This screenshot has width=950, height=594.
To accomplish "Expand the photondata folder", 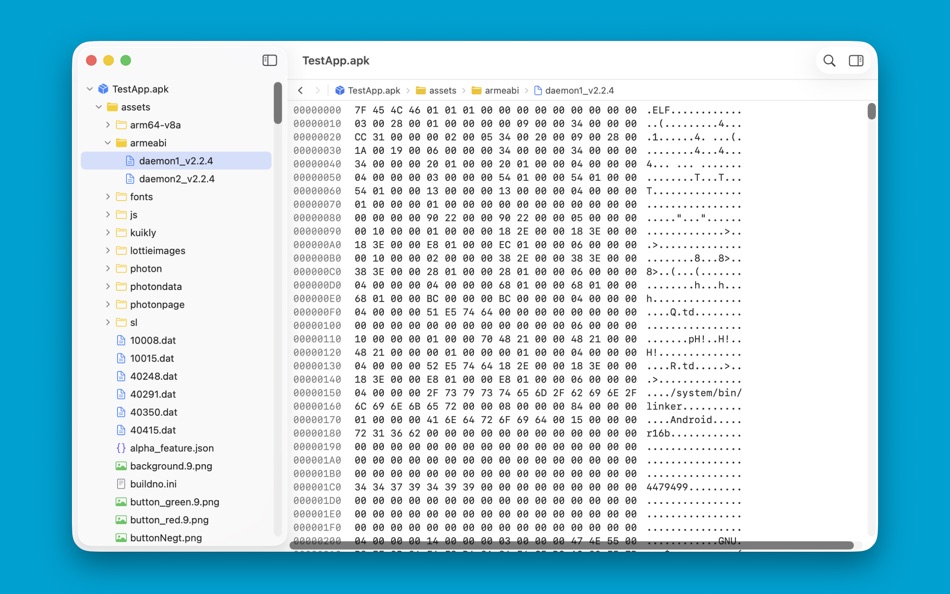I will coord(108,286).
